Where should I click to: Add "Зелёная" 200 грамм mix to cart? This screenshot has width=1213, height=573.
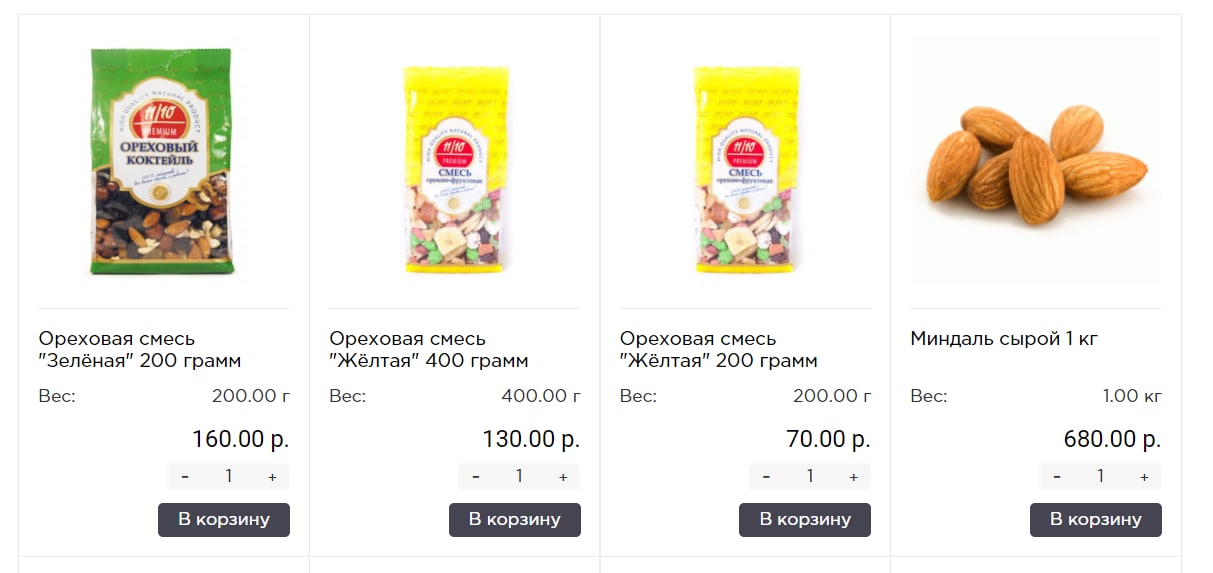coord(224,520)
